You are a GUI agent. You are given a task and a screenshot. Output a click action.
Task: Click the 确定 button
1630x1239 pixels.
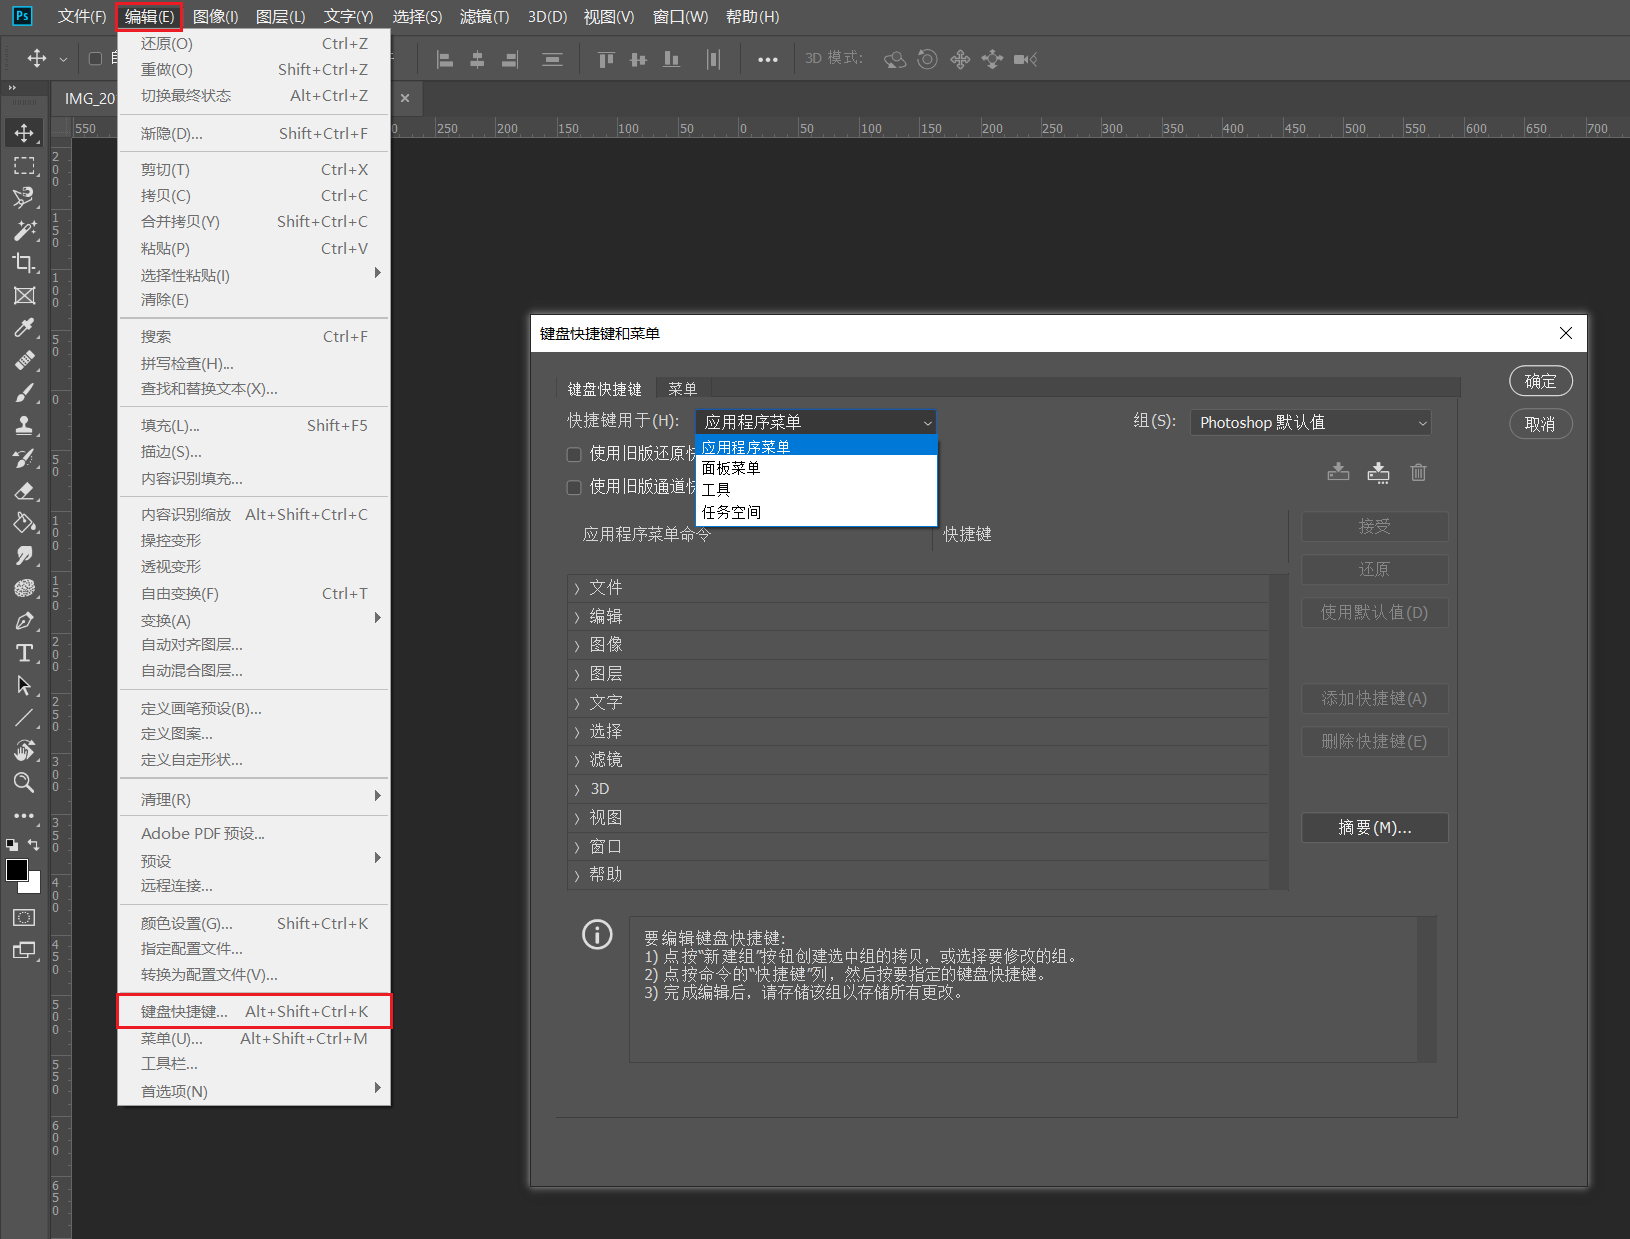pyautogui.click(x=1540, y=381)
